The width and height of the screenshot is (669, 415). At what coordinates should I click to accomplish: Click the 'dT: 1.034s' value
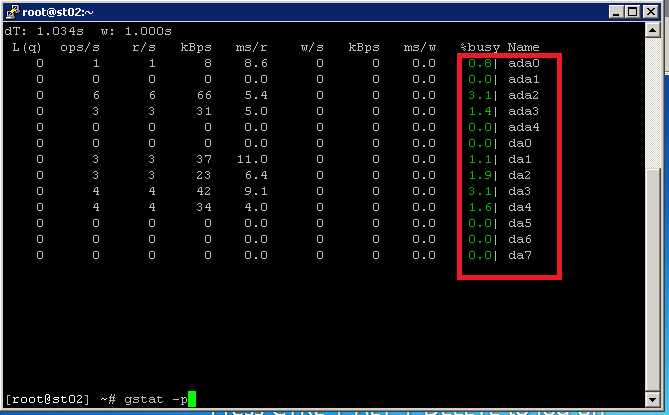(44, 31)
